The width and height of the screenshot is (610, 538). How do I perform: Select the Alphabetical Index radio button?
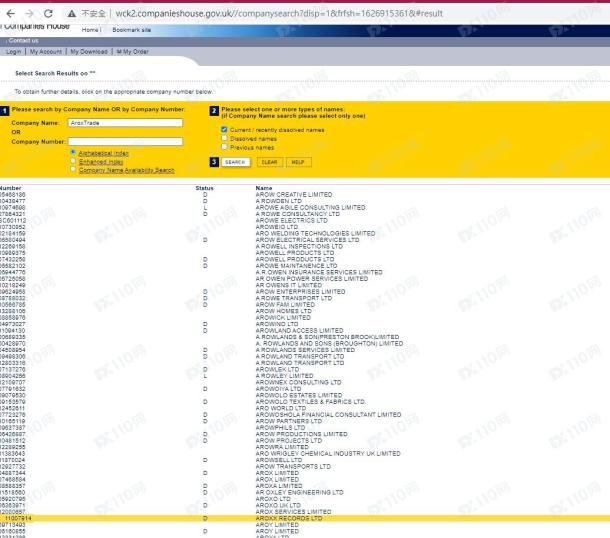click(73, 152)
